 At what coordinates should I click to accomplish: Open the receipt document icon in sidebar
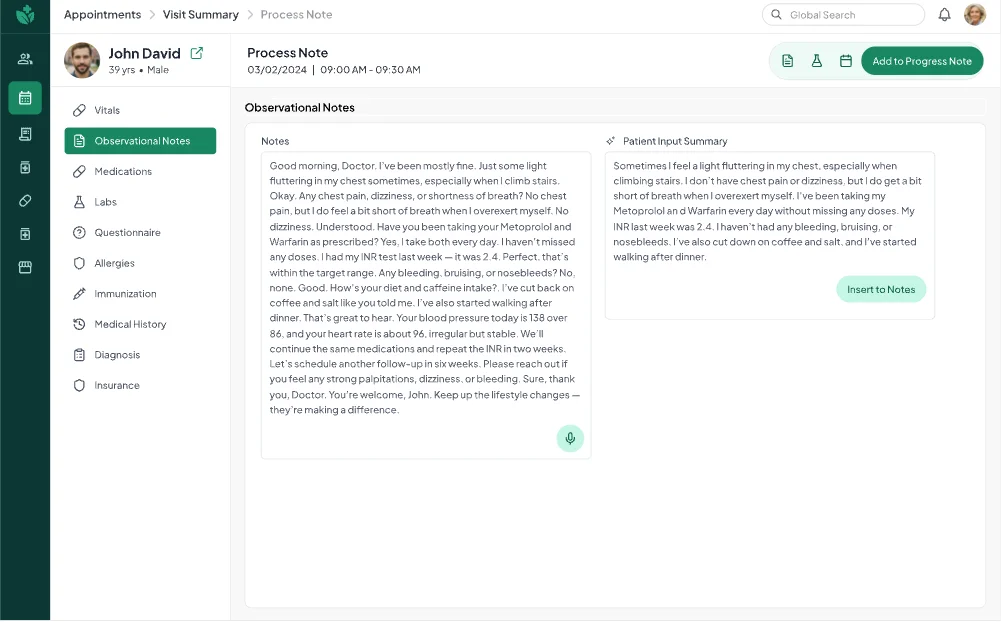[x=25, y=133]
